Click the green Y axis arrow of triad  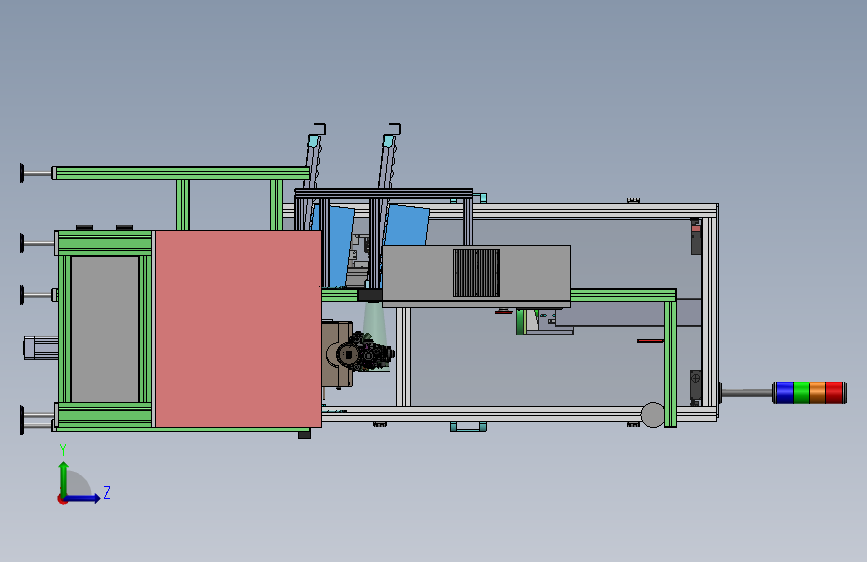(64, 477)
